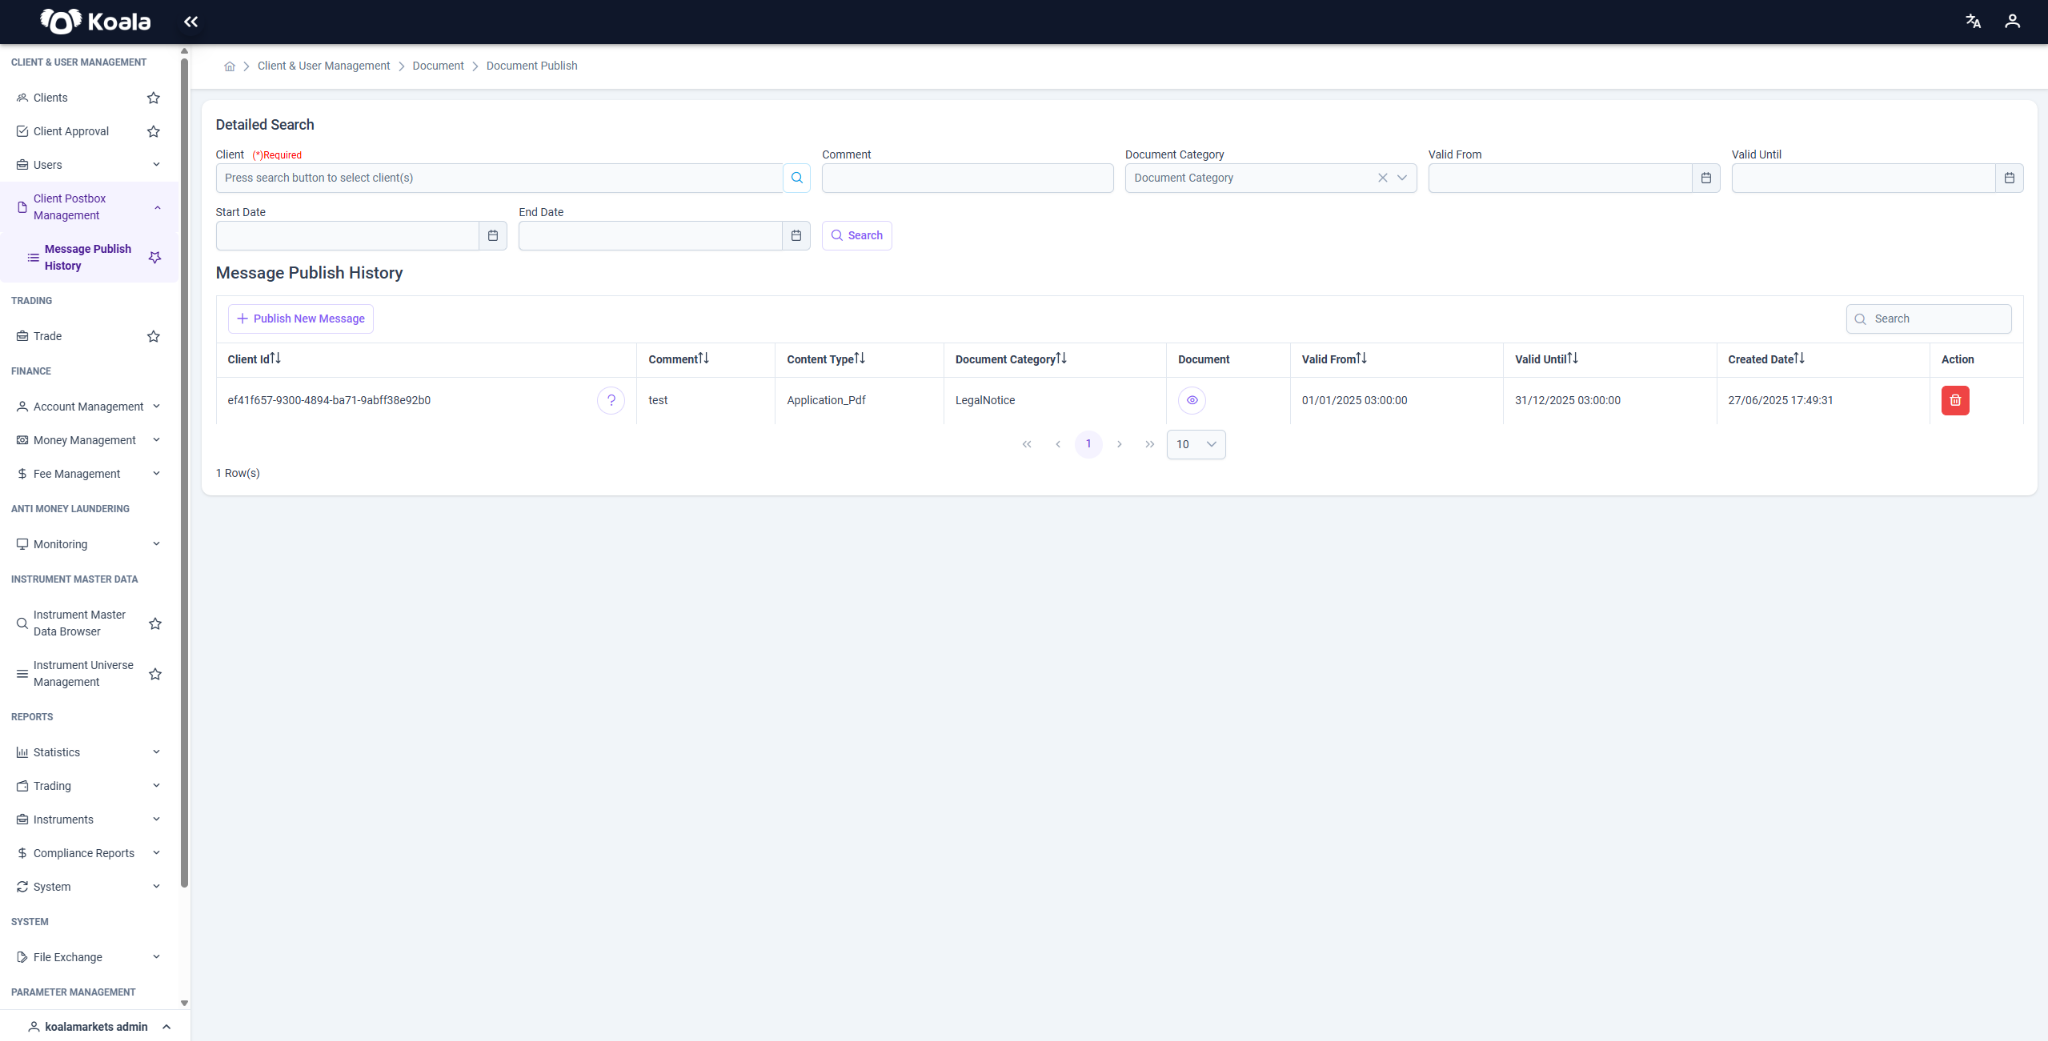Screen dimensions: 2048x1041
Task: Open the Valid Until calendar picker
Action: click(x=2009, y=178)
